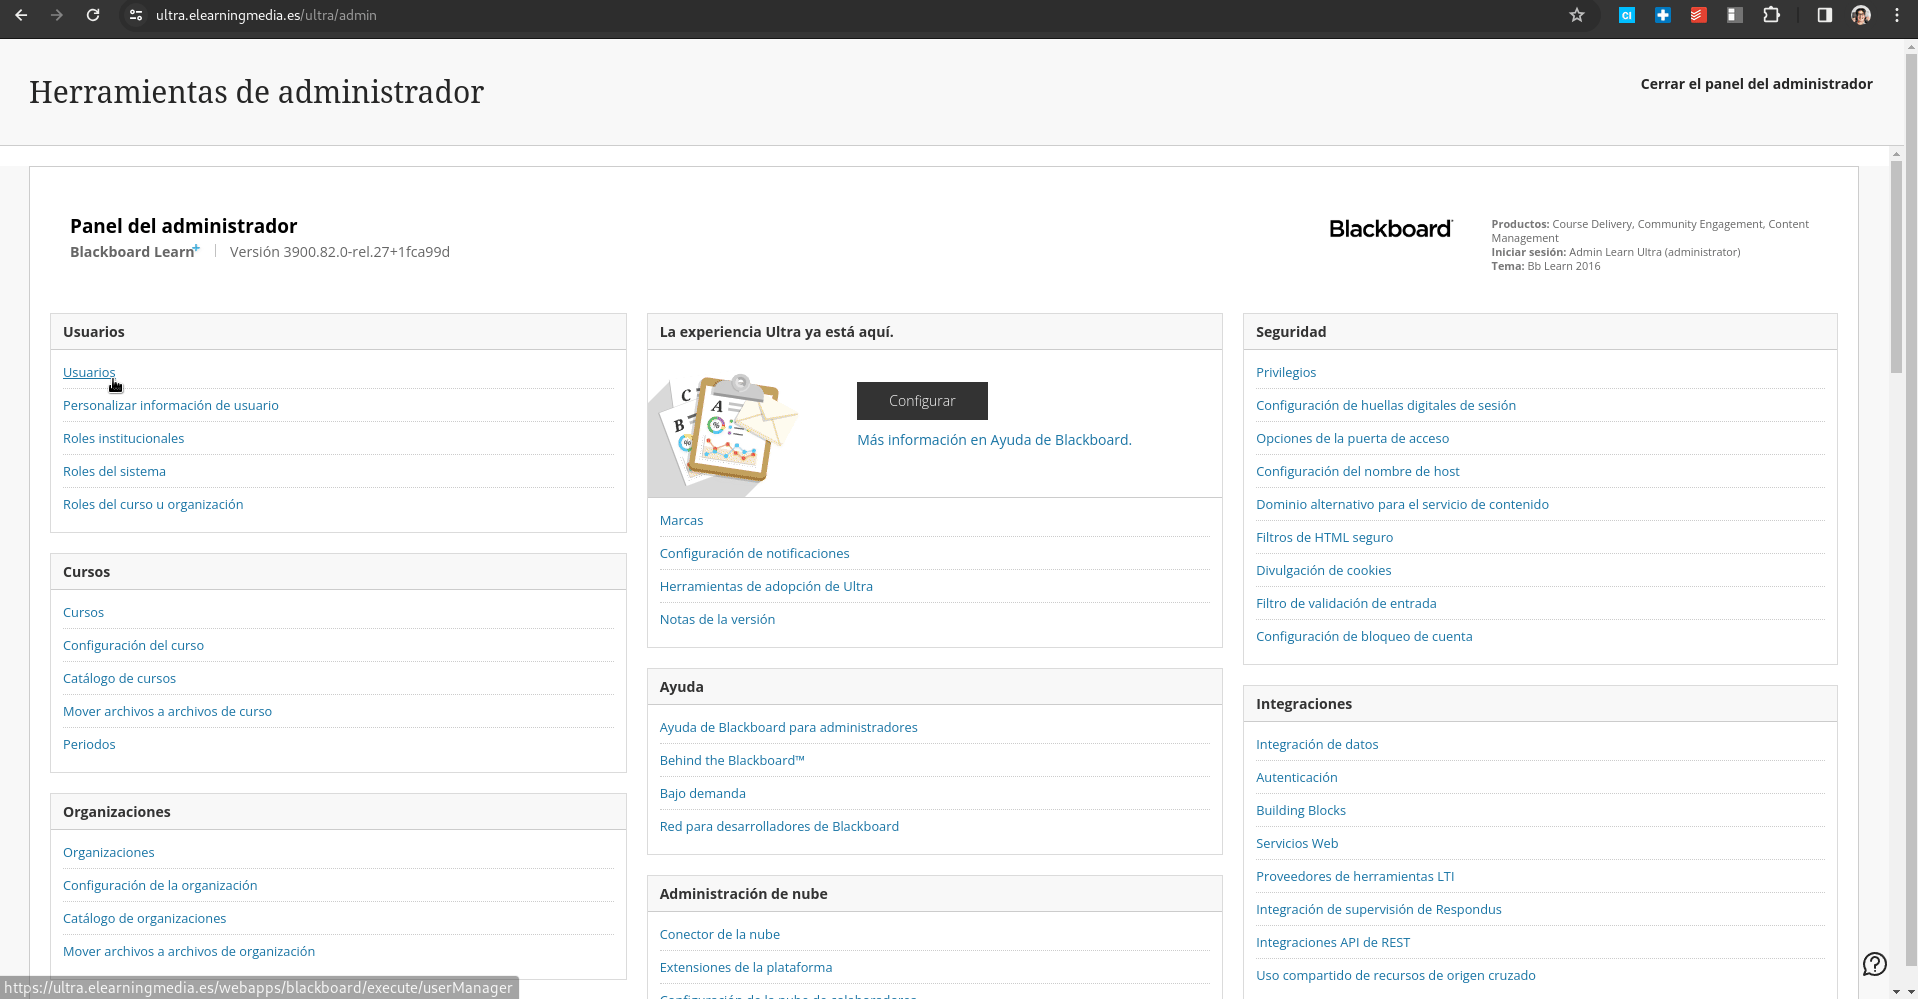Open the browser extensions puzzle icon

point(1771,15)
